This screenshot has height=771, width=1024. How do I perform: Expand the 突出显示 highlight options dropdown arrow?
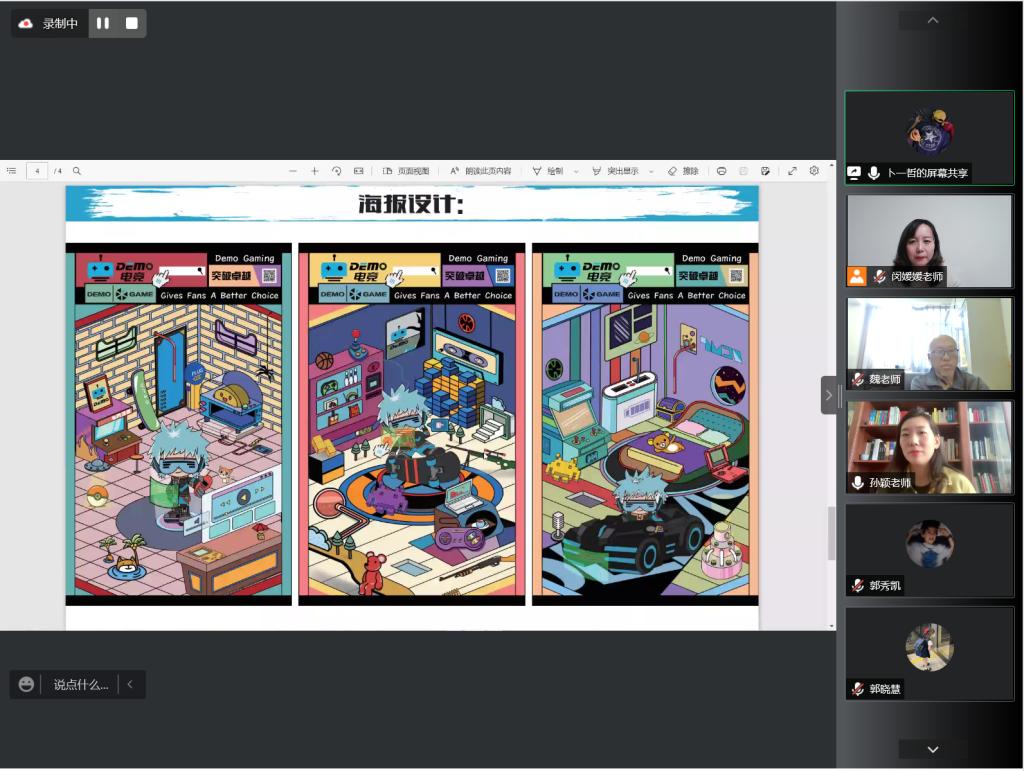click(x=651, y=172)
